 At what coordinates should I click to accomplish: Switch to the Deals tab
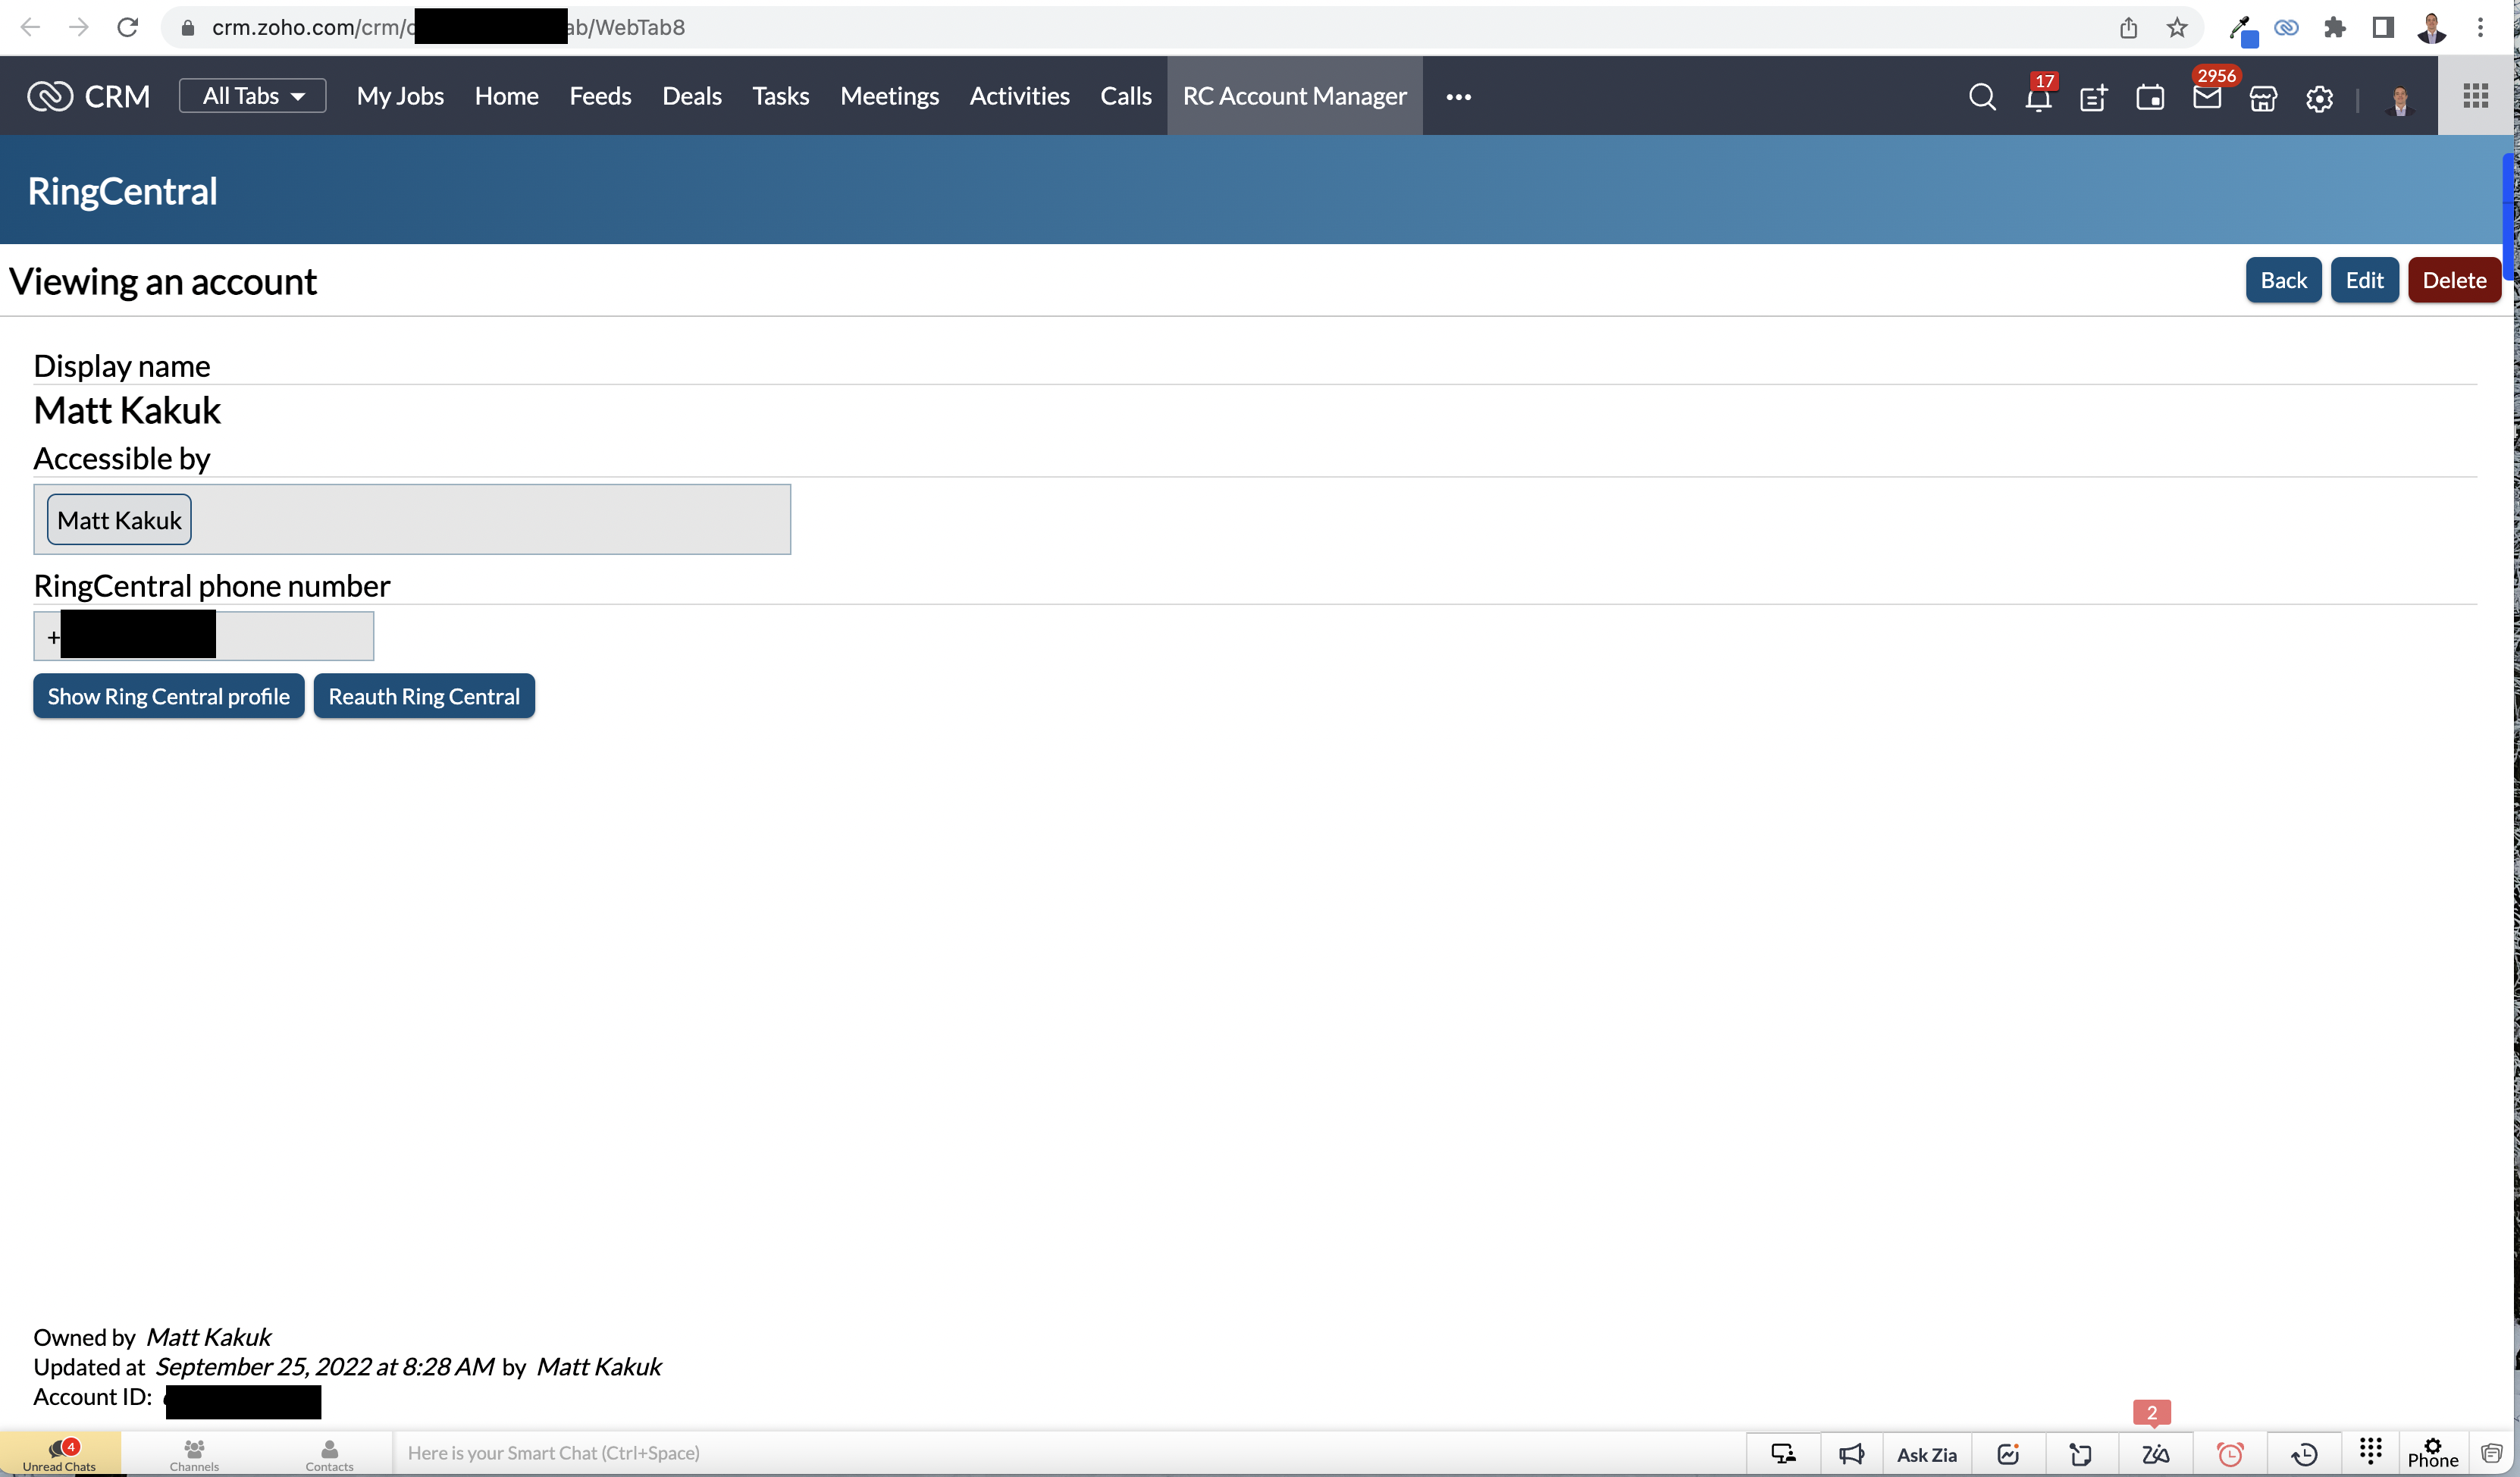click(692, 96)
